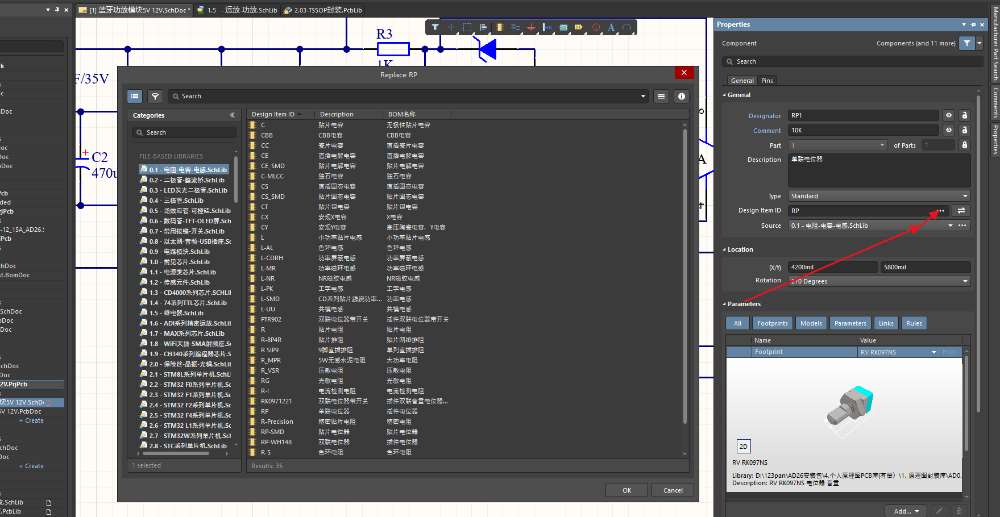This screenshot has height=517, width=1000.
Task: Click the delete trash icon in Parameters section
Action: click(x=959, y=511)
